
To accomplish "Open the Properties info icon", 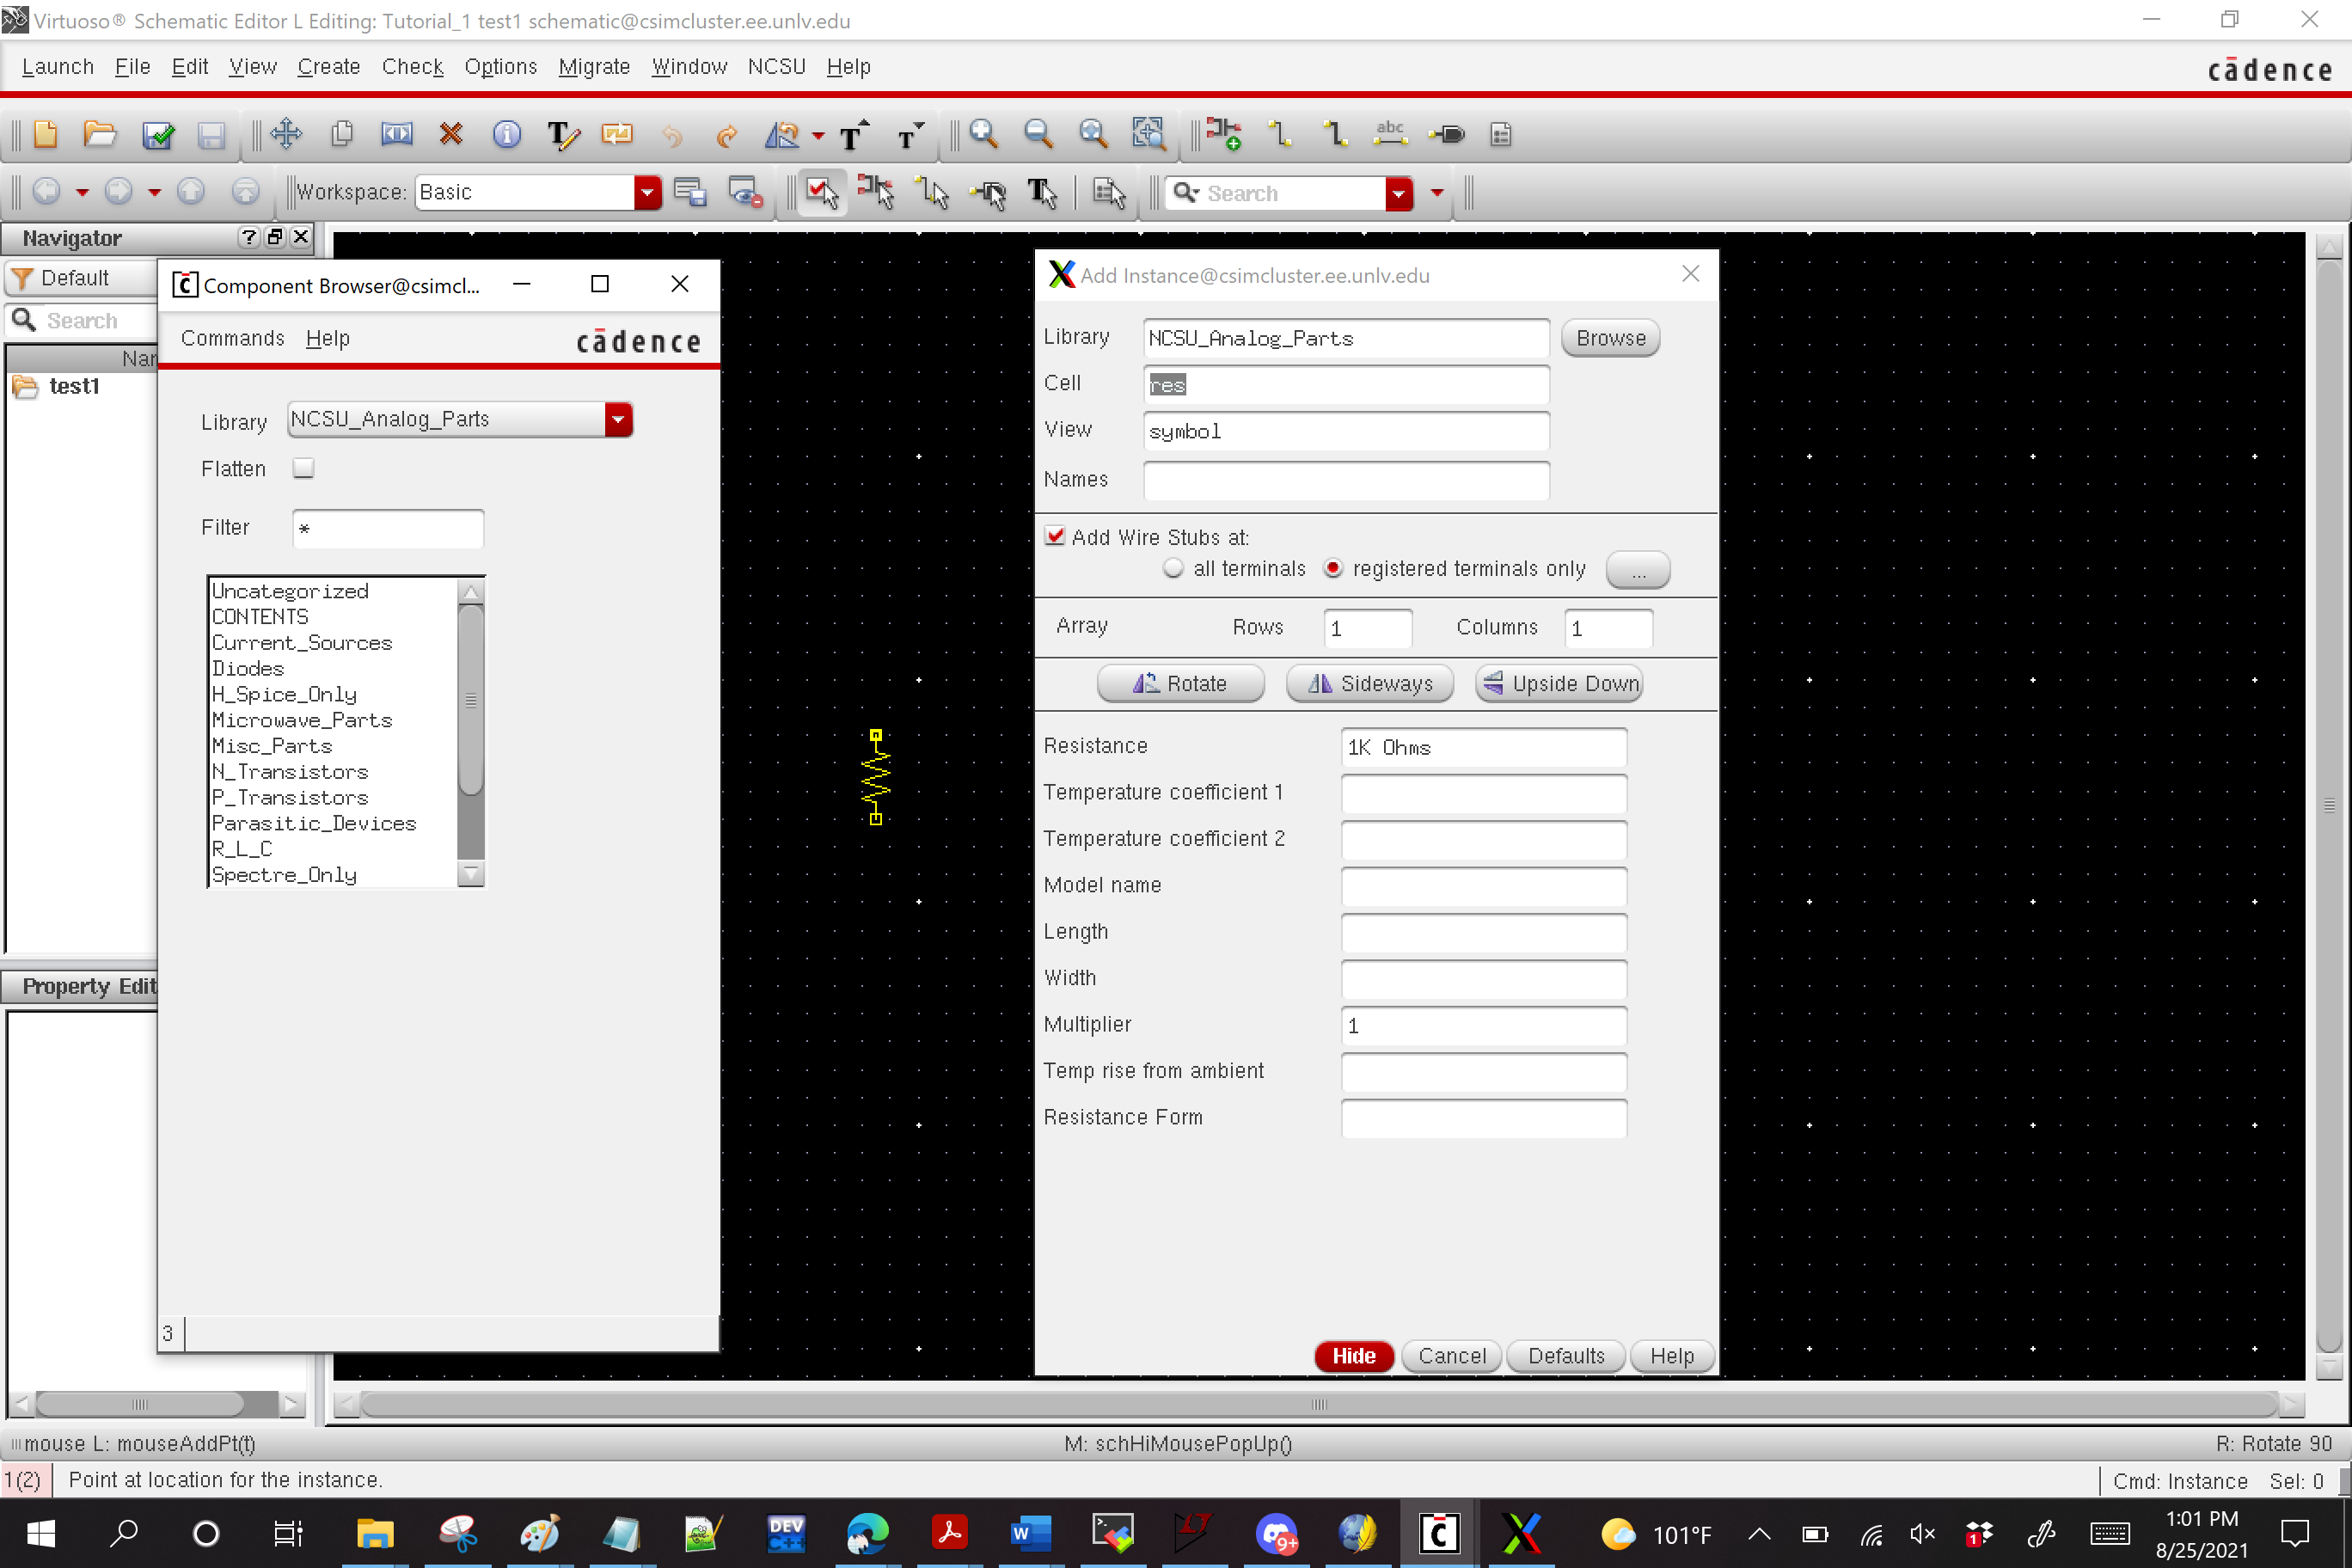I will pyautogui.click(x=507, y=134).
